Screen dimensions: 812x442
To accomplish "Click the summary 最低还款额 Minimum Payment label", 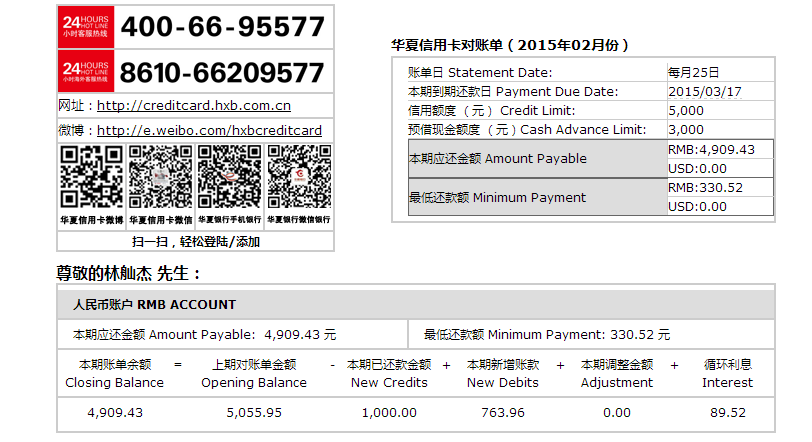I will tap(497, 197).
